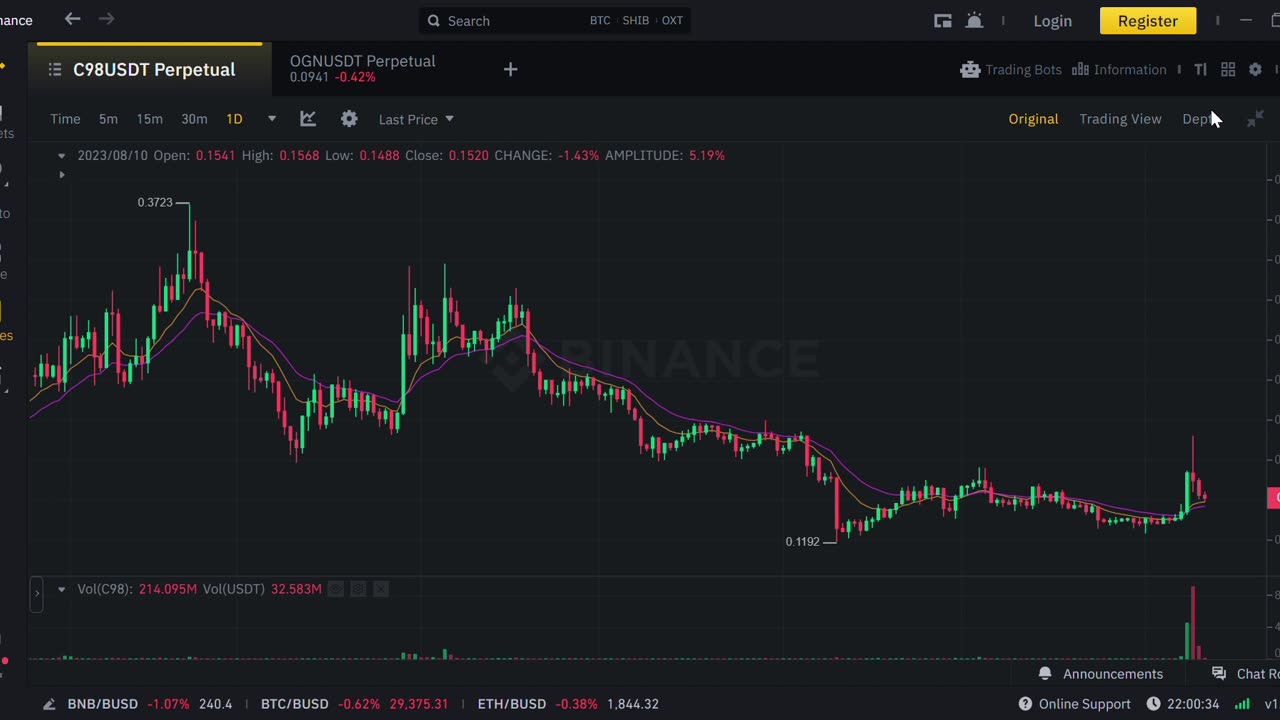The width and height of the screenshot is (1280, 720).
Task: Click the Login link
Action: (x=1052, y=20)
